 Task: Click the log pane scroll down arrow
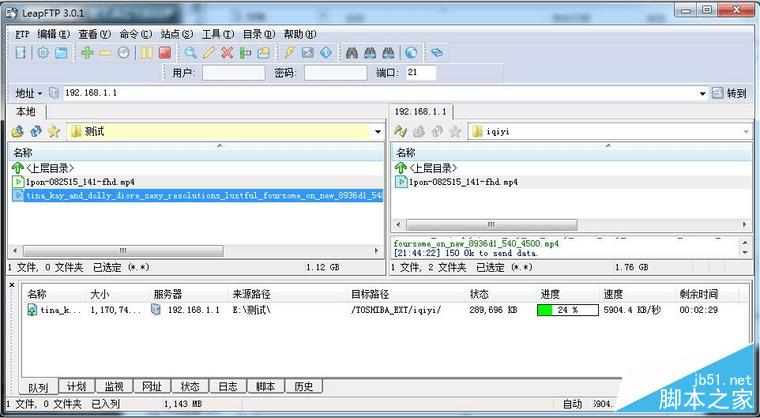click(745, 253)
